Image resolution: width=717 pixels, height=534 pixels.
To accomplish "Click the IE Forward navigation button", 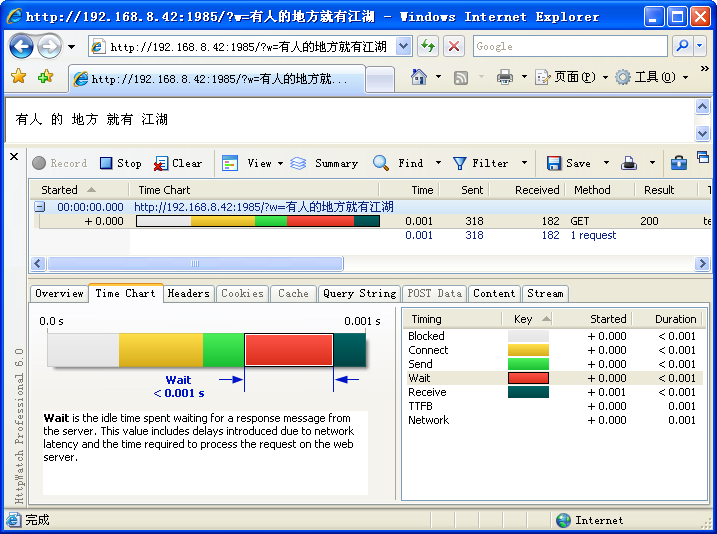I will [49, 46].
